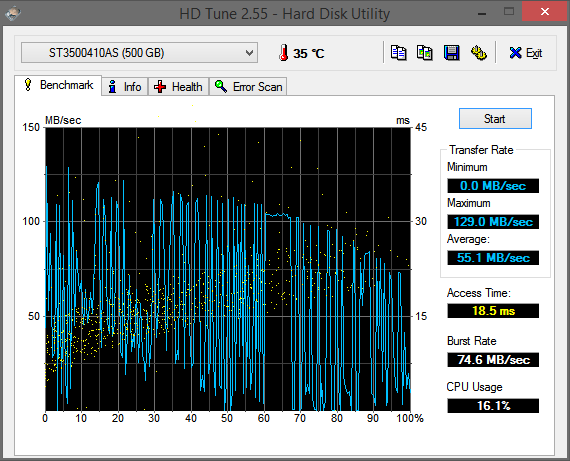The width and height of the screenshot is (570, 461).
Task: Click the copy screenshot to clipboard icon
Action: (x=425, y=53)
